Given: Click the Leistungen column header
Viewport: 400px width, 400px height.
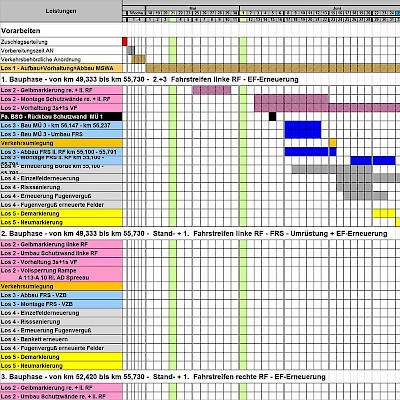Looking at the screenshot, I should tap(61, 11).
